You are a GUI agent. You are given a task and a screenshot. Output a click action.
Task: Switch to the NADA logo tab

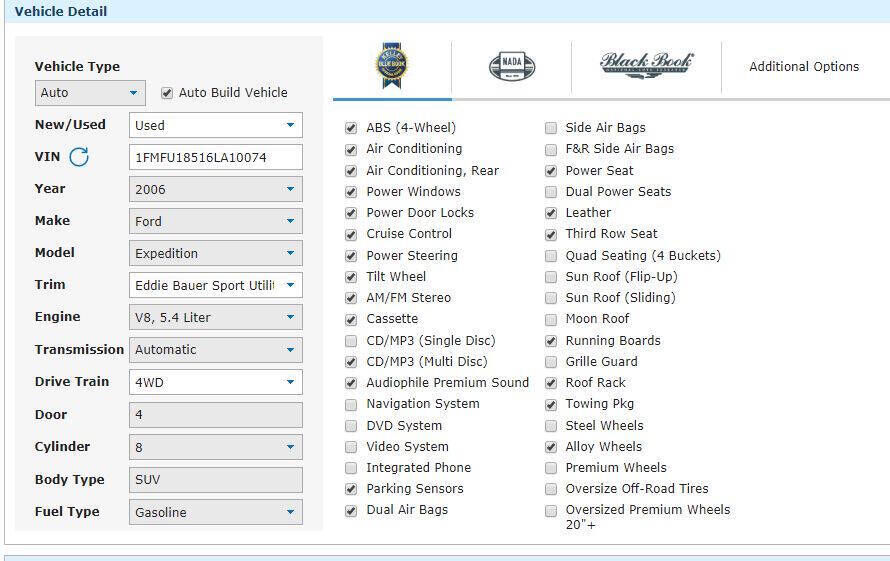pos(511,67)
